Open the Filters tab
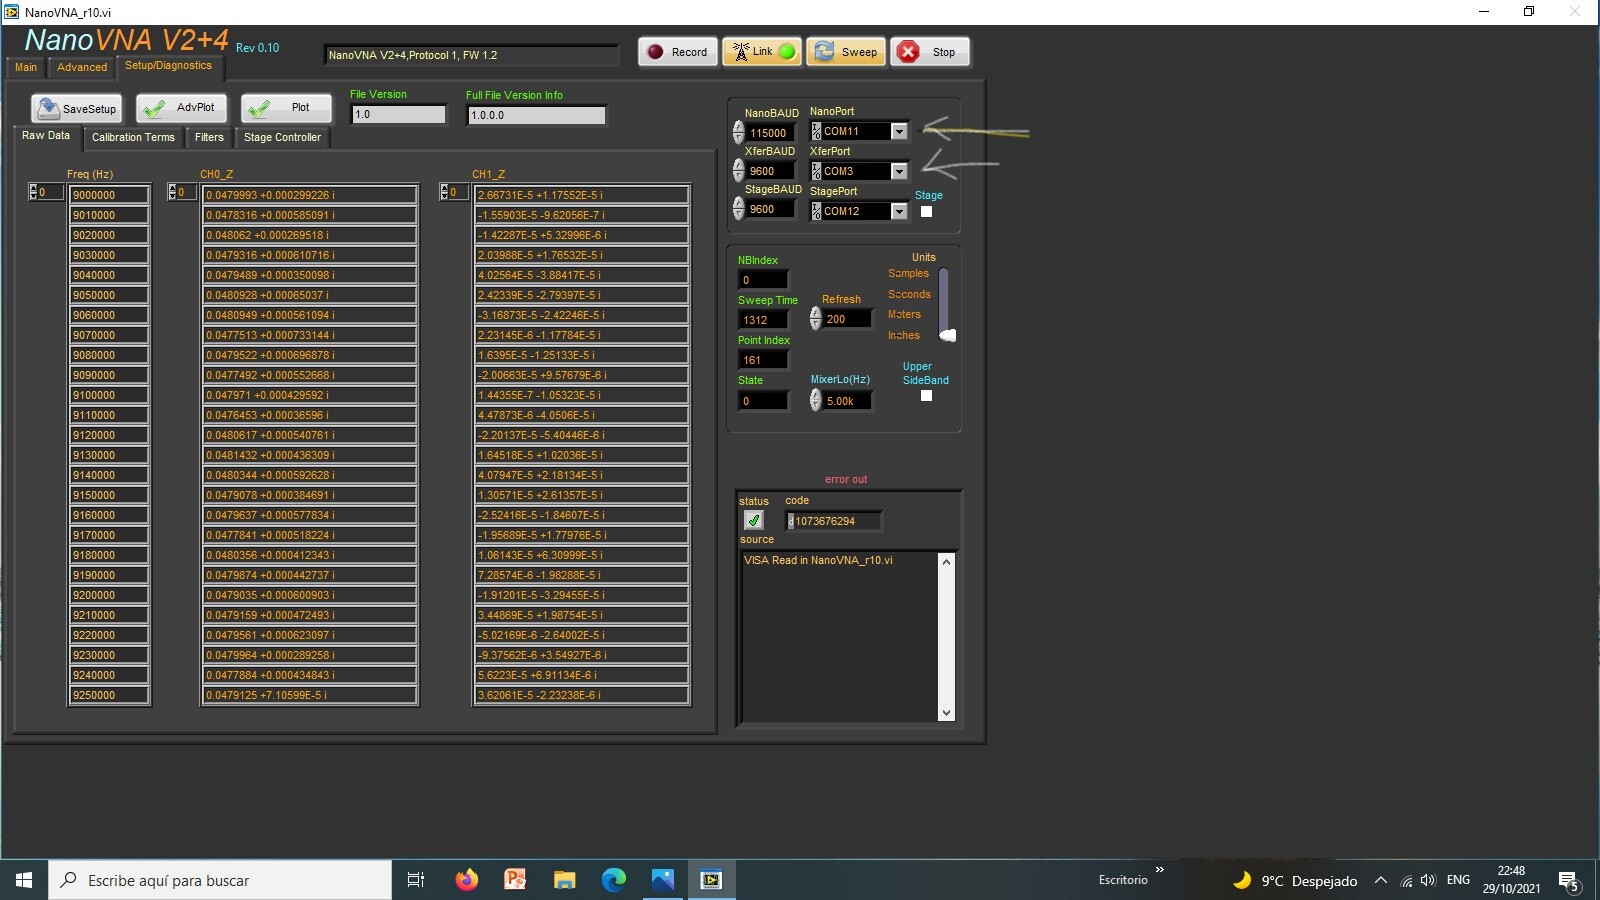1600x900 pixels. [209, 137]
